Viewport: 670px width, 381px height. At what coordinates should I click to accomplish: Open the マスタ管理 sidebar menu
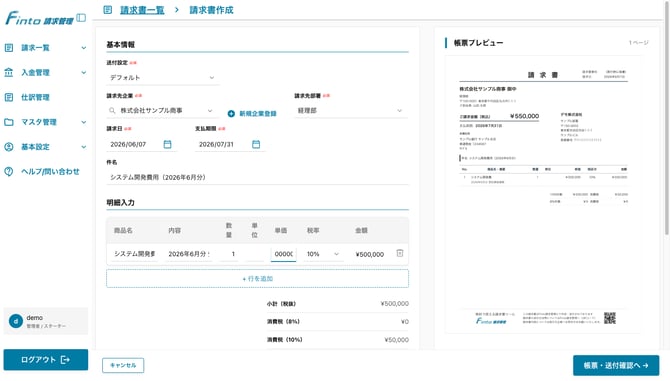45,122
